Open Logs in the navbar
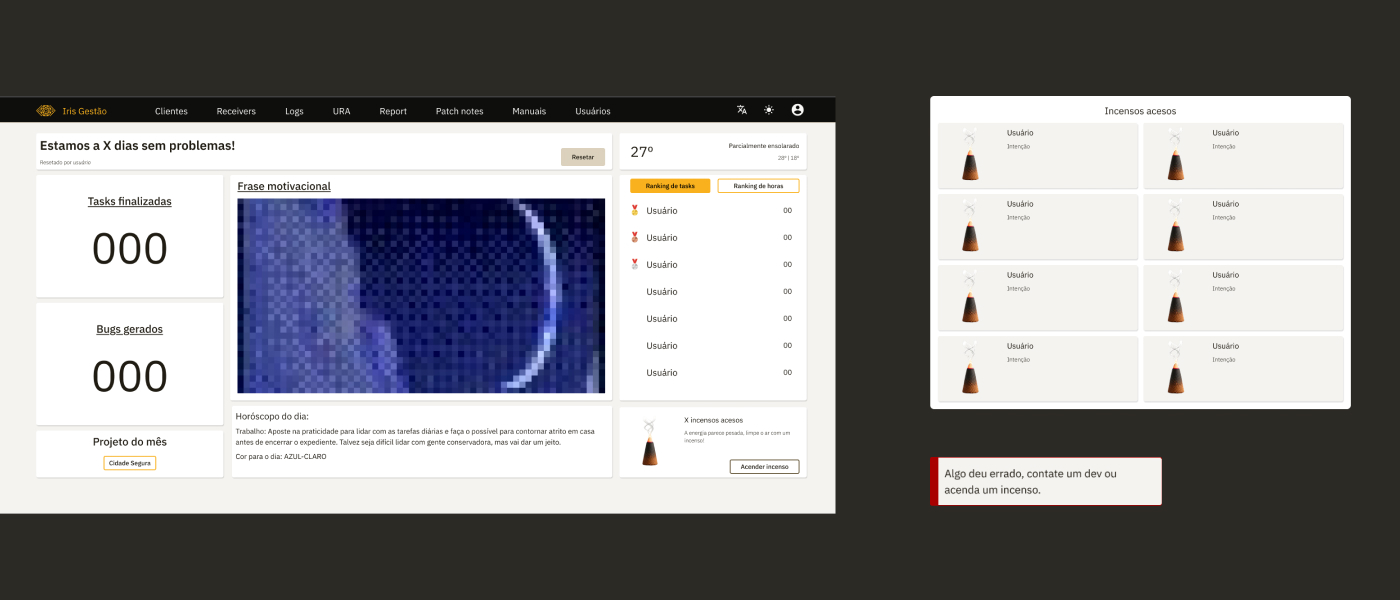The image size is (1400, 600). (294, 111)
